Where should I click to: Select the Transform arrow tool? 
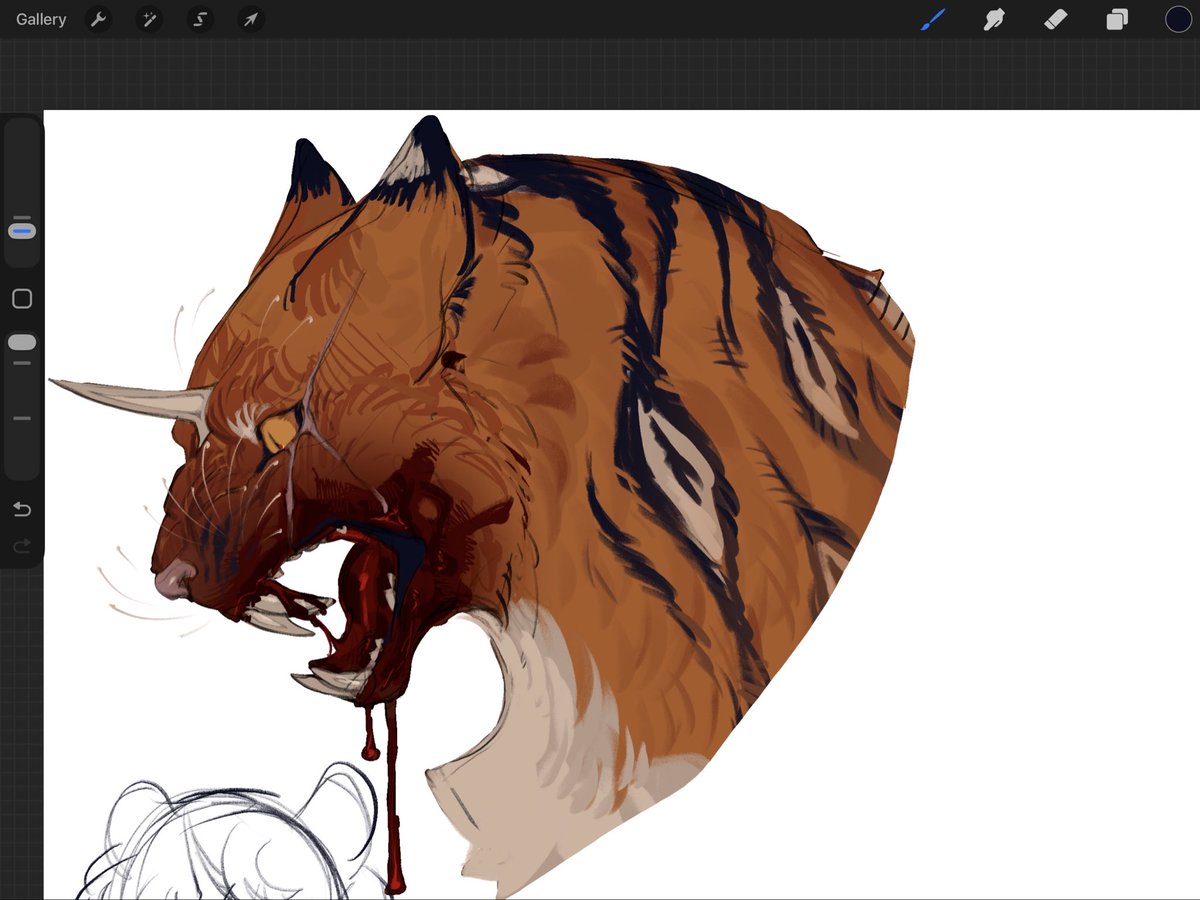[x=250, y=19]
